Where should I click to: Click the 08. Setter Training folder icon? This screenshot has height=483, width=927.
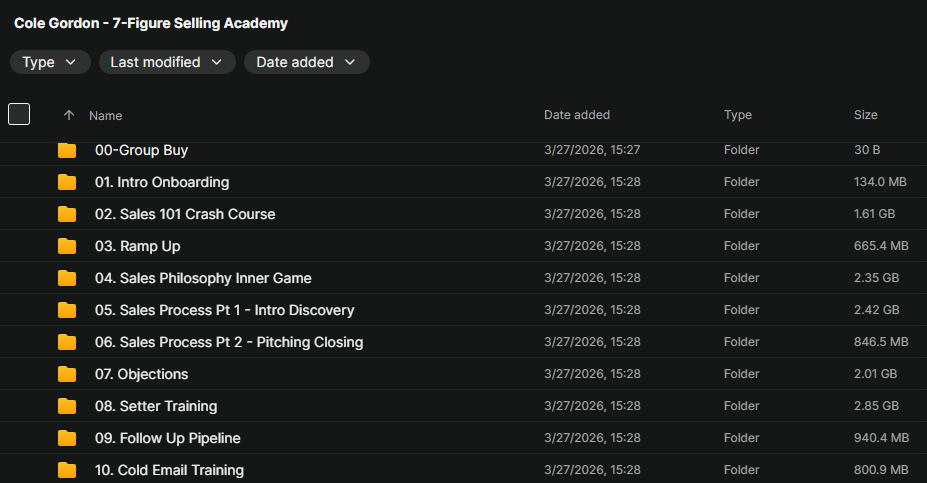67,406
